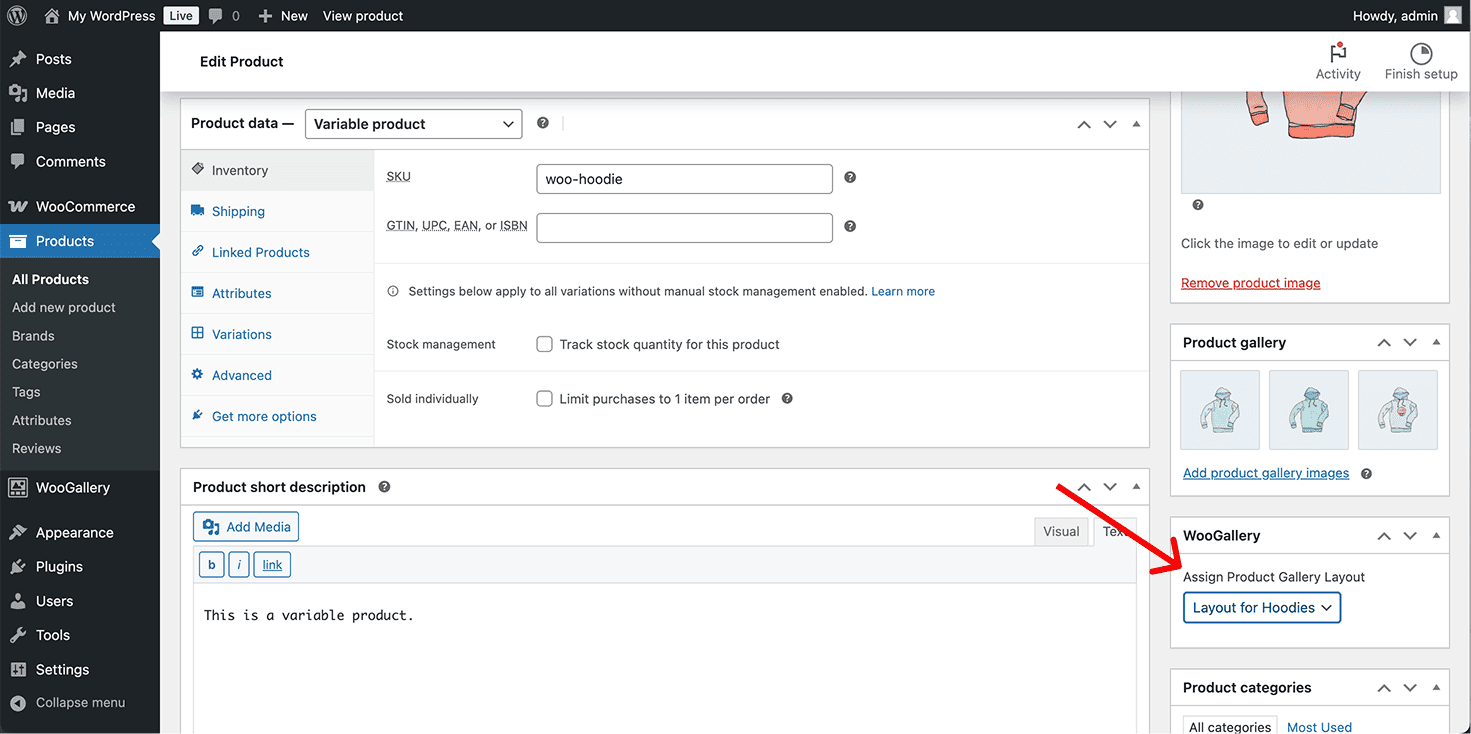The image size is (1471, 734).
Task: Click the Add Media button
Action: [x=246, y=527]
